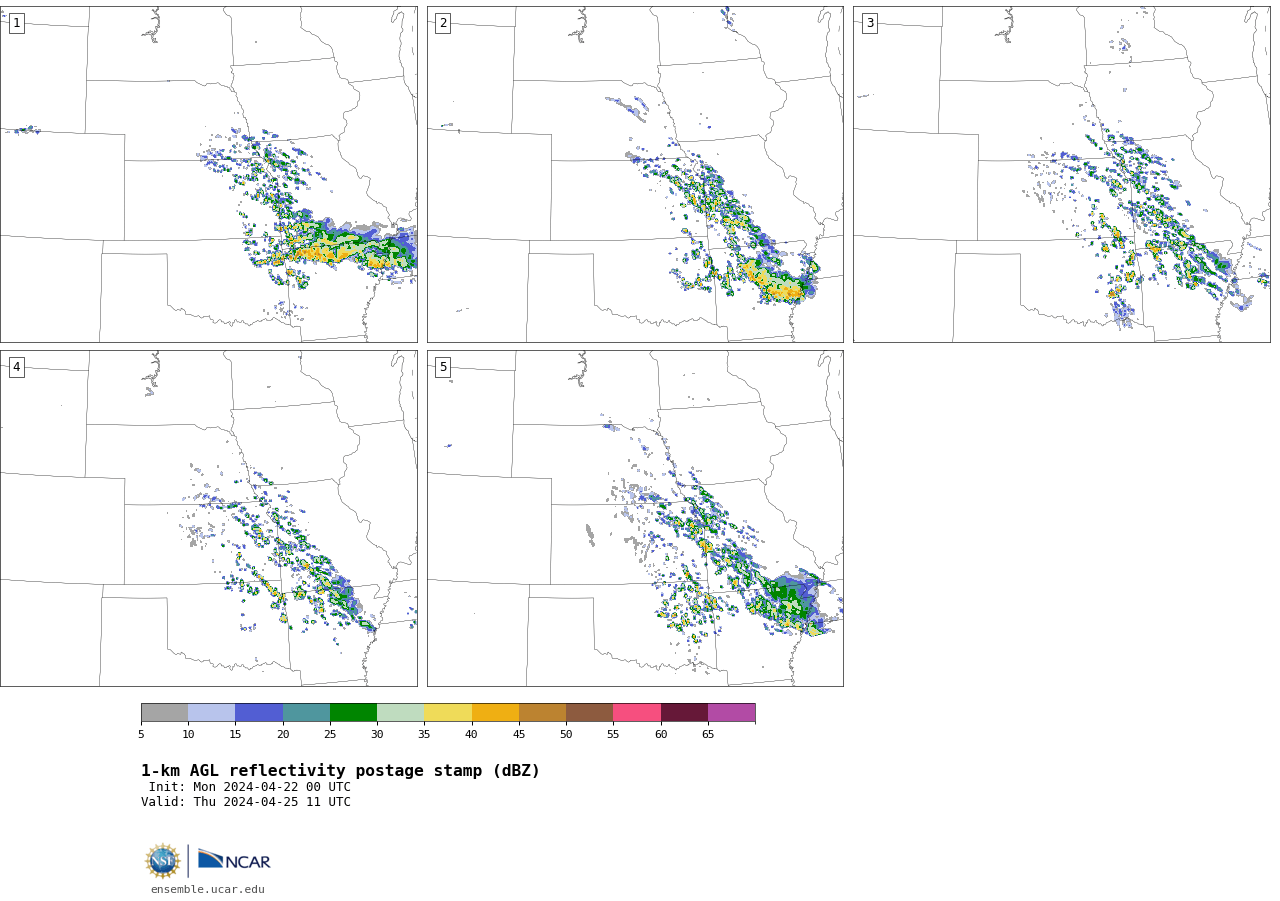The image size is (1280, 901).
Task: Click the tan 45-50 dBZ swatch
Action: pos(542,713)
